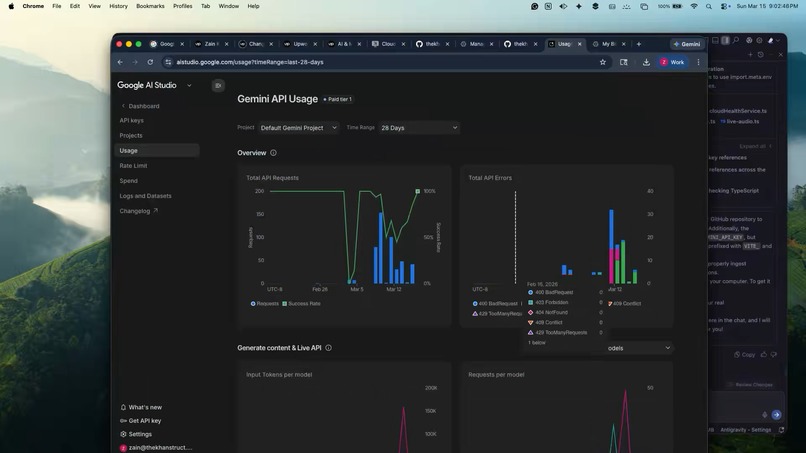Click the browser forward arrow
The height and width of the screenshot is (453, 806).
click(135, 62)
